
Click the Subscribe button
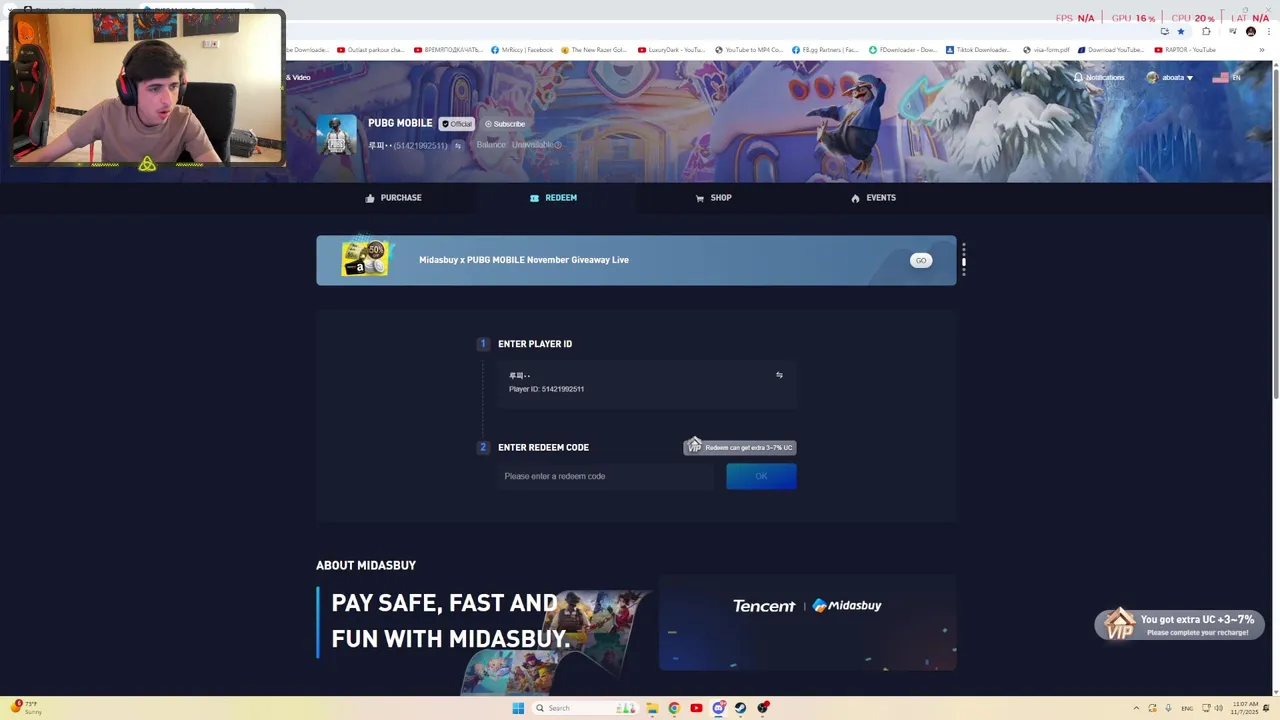(x=505, y=124)
